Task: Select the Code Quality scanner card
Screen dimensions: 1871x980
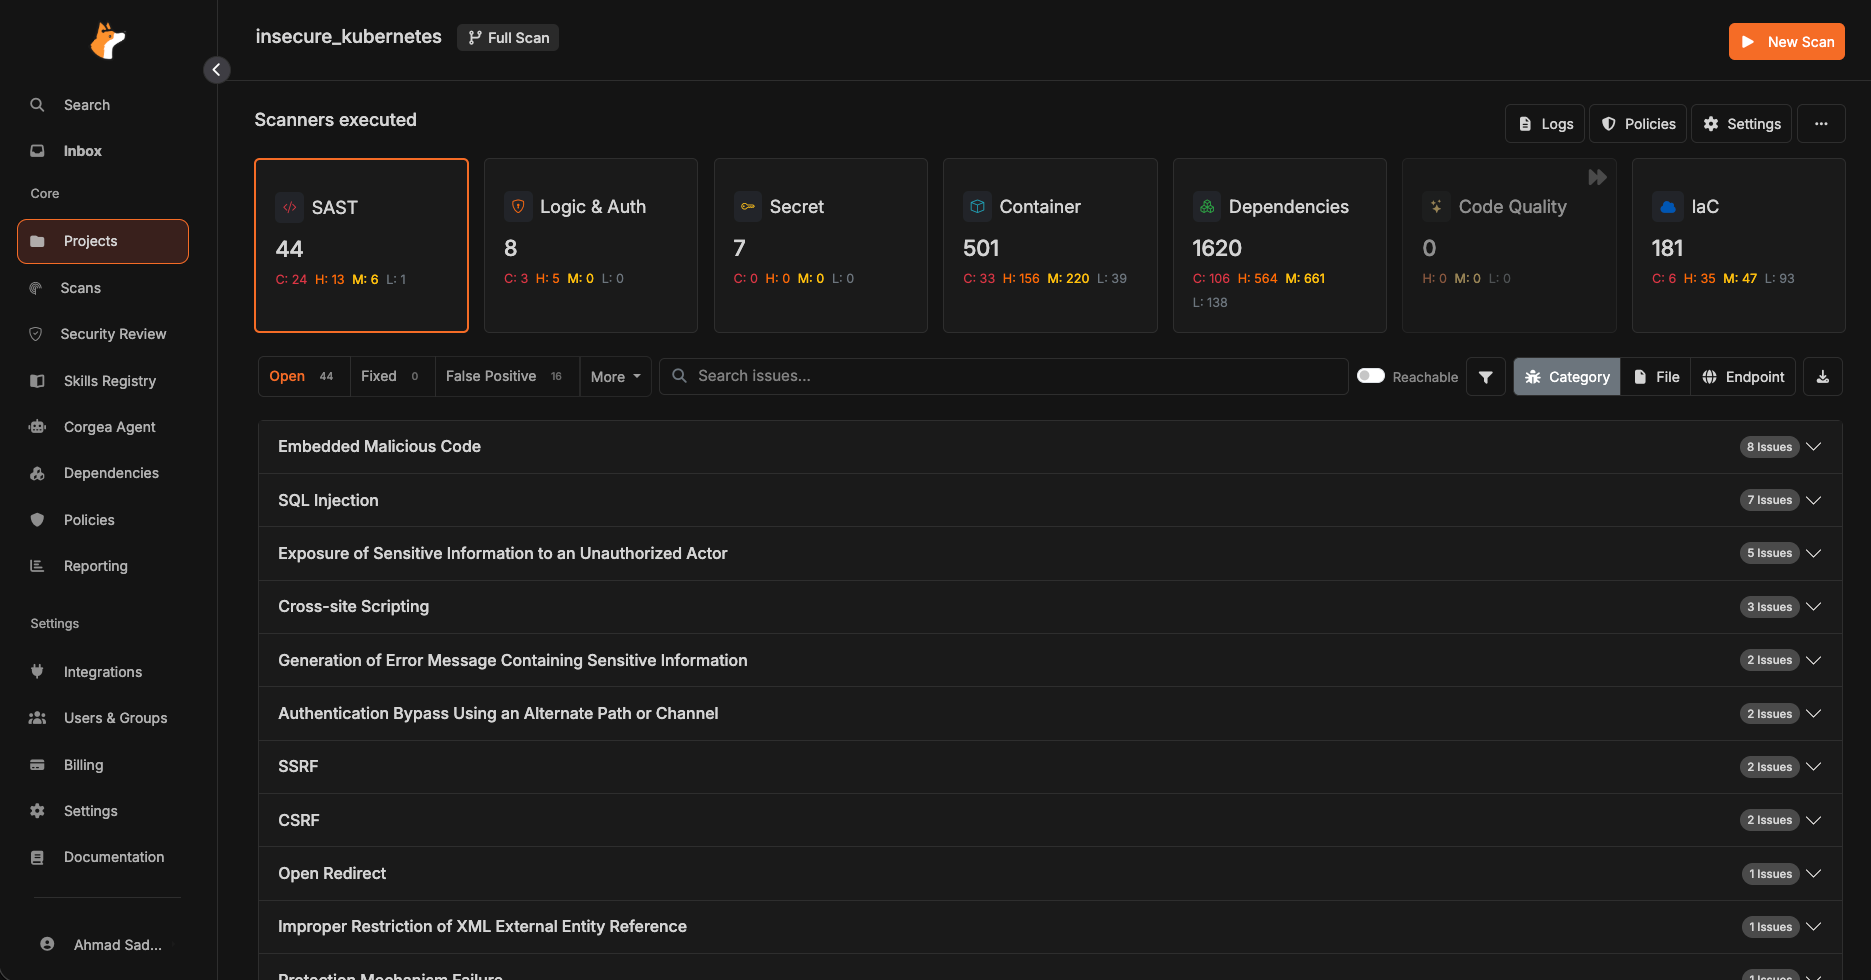Action: [x=1509, y=245]
